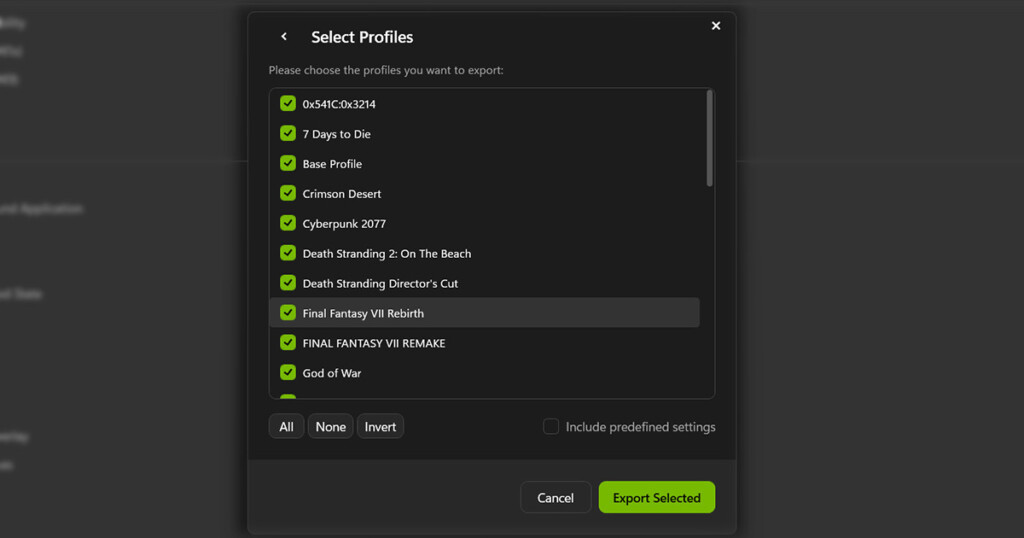Image resolution: width=1024 pixels, height=538 pixels.
Task: Toggle the Crimson Desert checkbox
Action: click(288, 193)
